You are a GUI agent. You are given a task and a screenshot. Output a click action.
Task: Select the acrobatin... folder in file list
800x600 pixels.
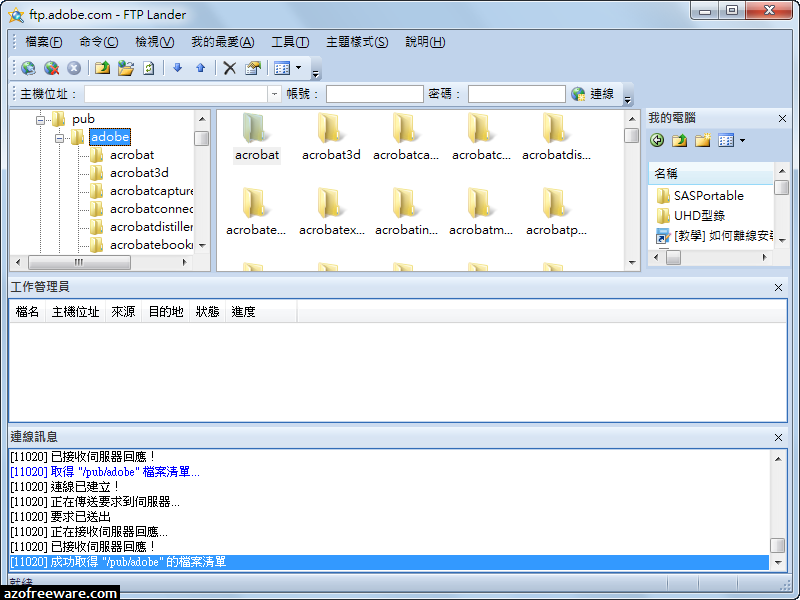click(406, 212)
